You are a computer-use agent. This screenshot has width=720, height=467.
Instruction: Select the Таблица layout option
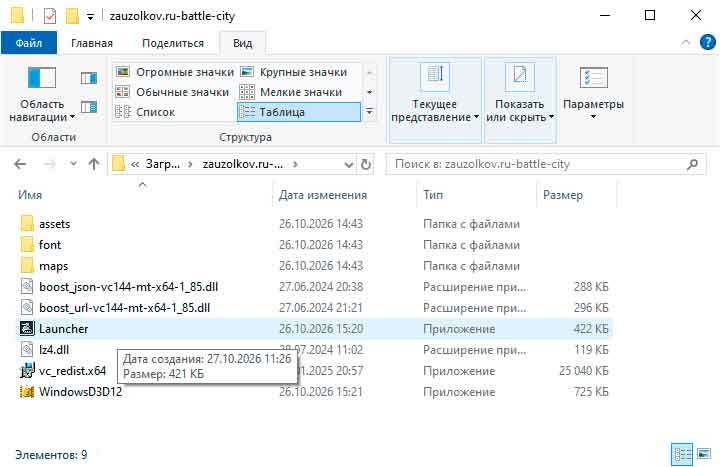click(x=298, y=112)
